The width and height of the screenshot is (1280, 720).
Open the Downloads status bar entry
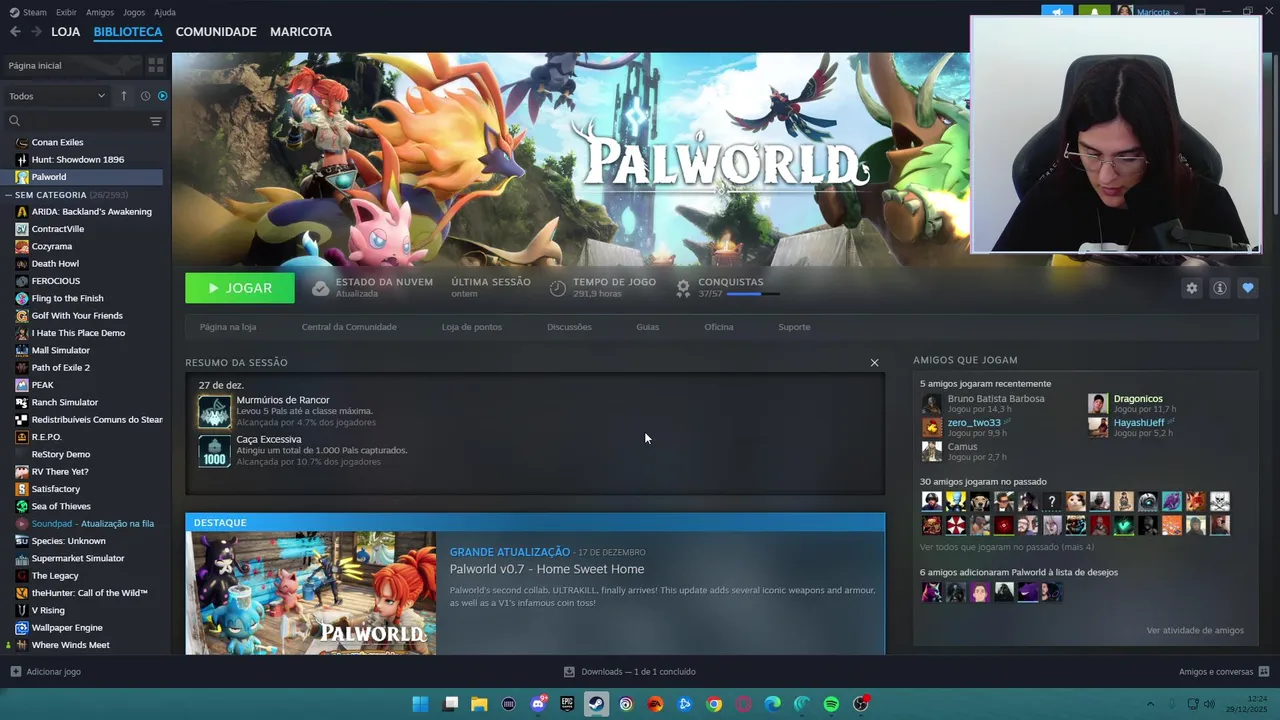coord(630,672)
